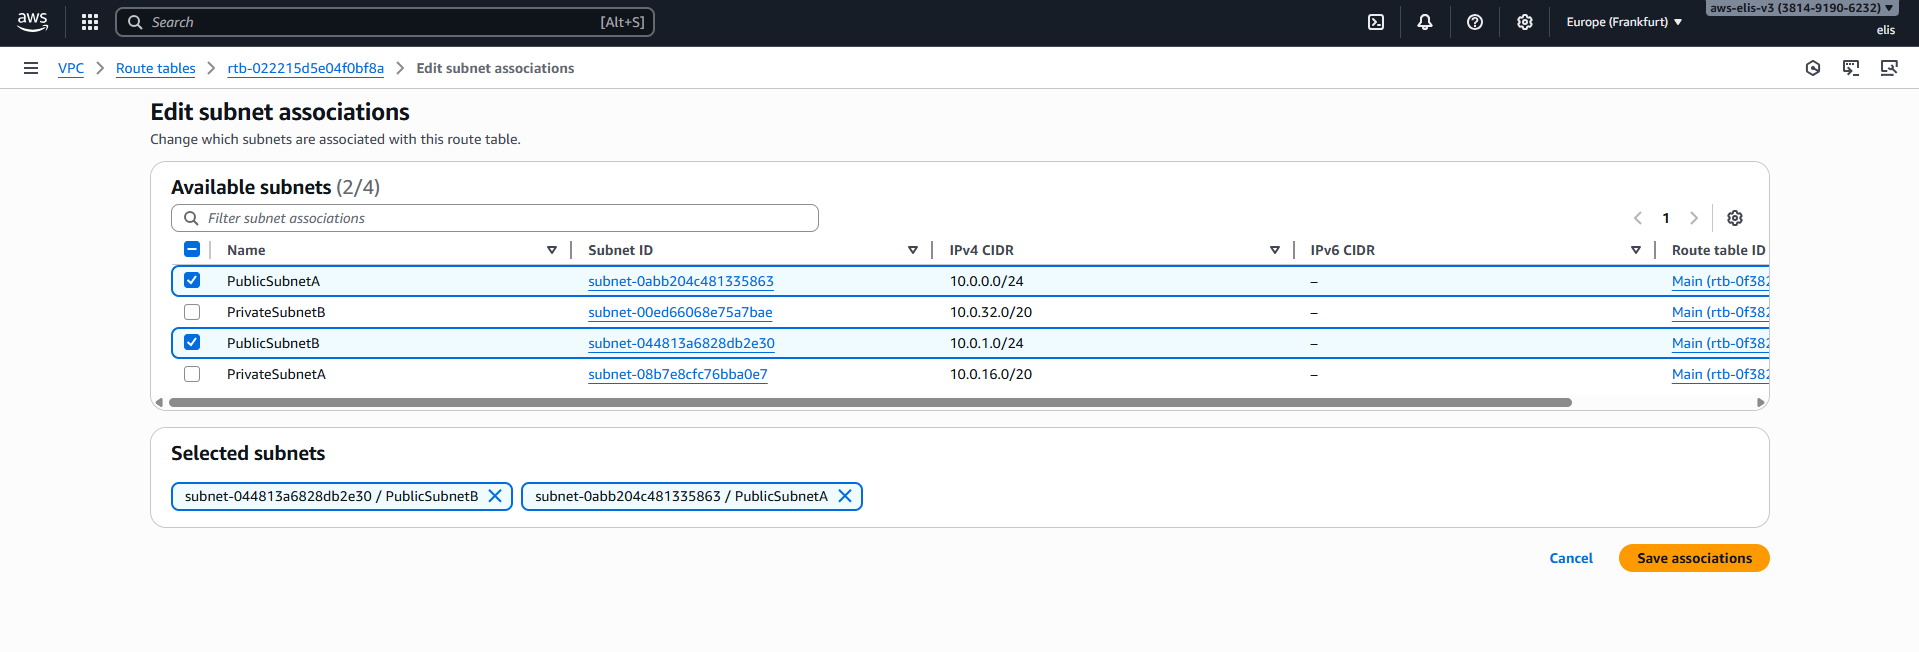The height and width of the screenshot is (652, 1919).
Task: Remove PublicSubnetB from selected subnets
Action: click(x=495, y=496)
